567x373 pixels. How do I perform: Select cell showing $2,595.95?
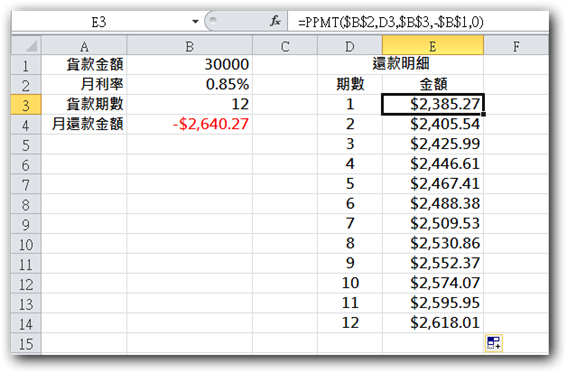click(x=433, y=304)
